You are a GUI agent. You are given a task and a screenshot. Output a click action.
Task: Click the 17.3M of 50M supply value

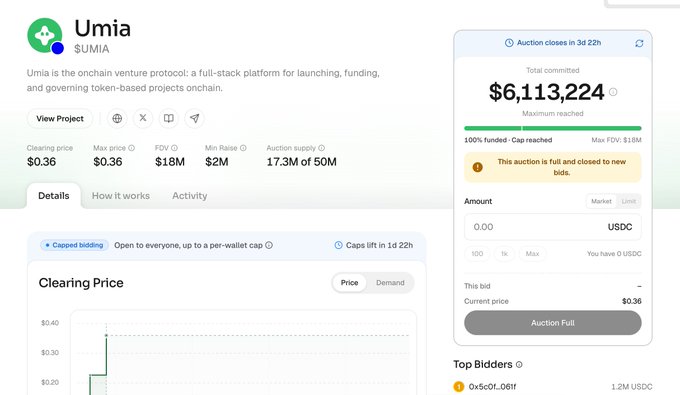[301, 162]
